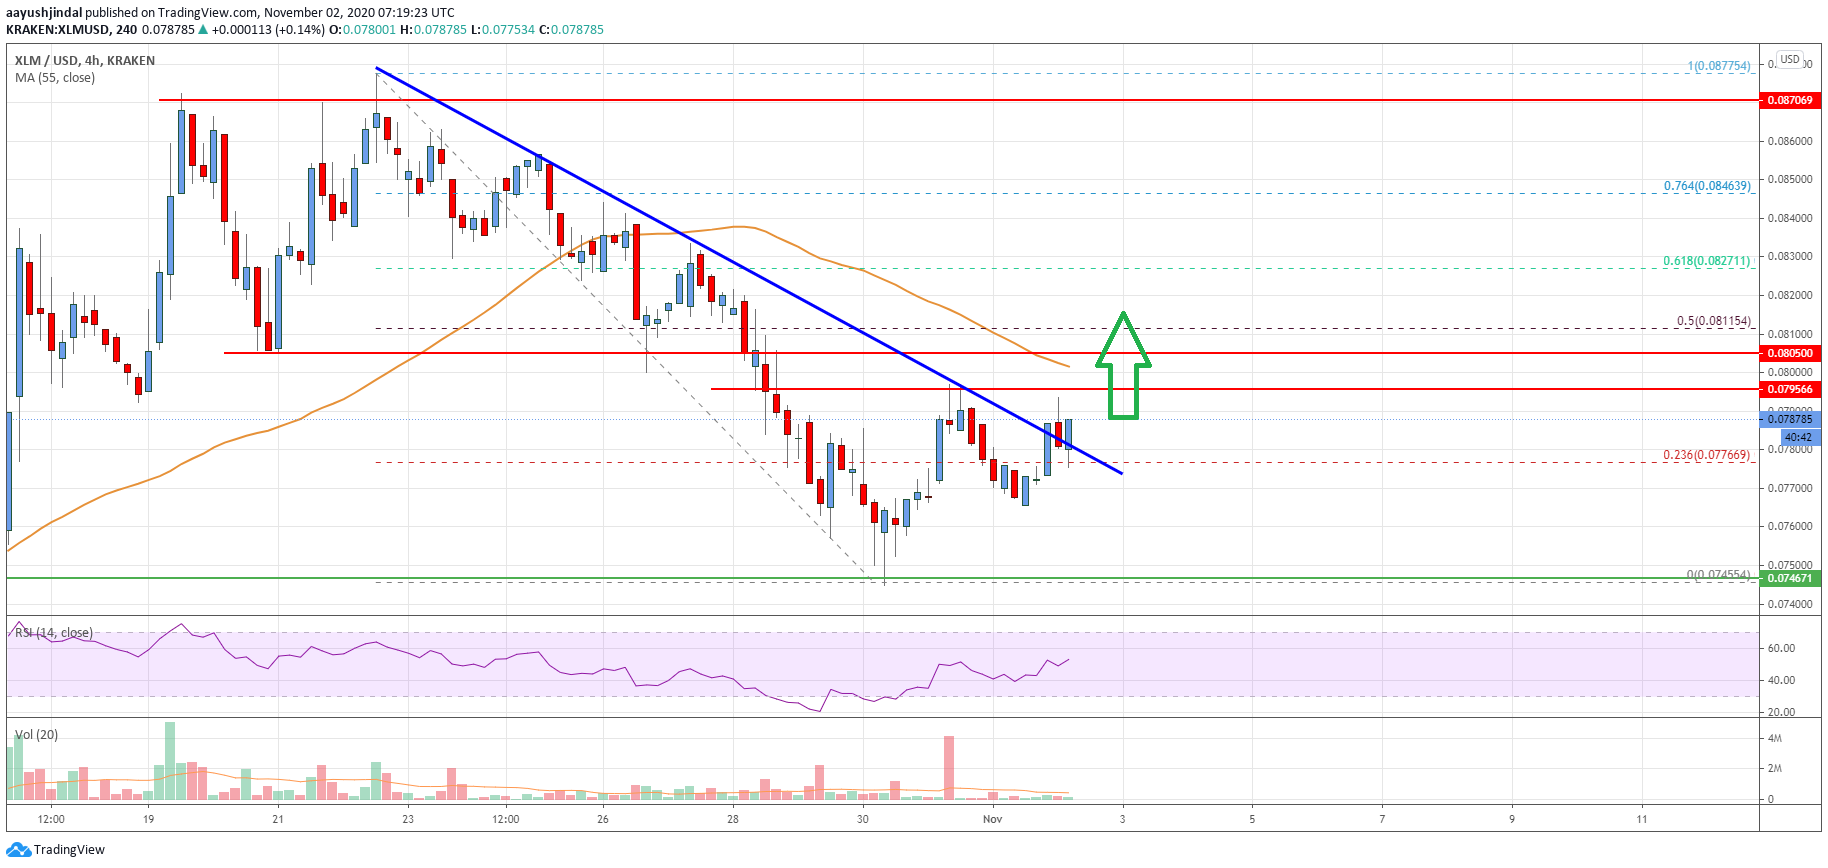The image size is (1828, 868).
Task: Click the 2M volume scale value
Action: tap(1775, 768)
